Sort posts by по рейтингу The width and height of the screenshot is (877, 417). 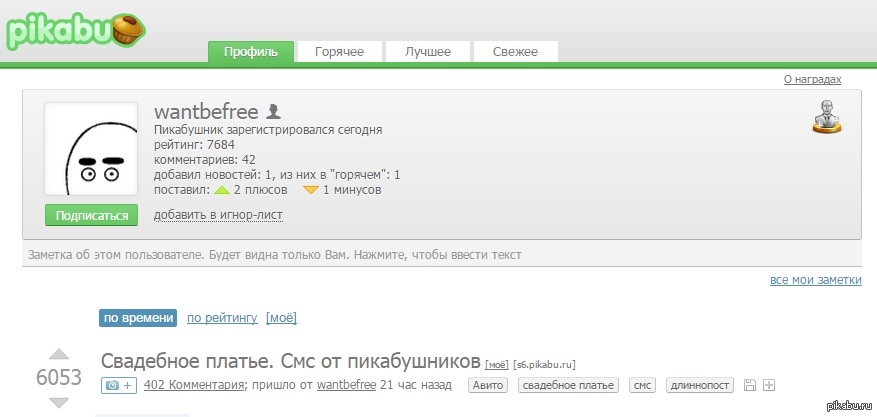coord(222,318)
